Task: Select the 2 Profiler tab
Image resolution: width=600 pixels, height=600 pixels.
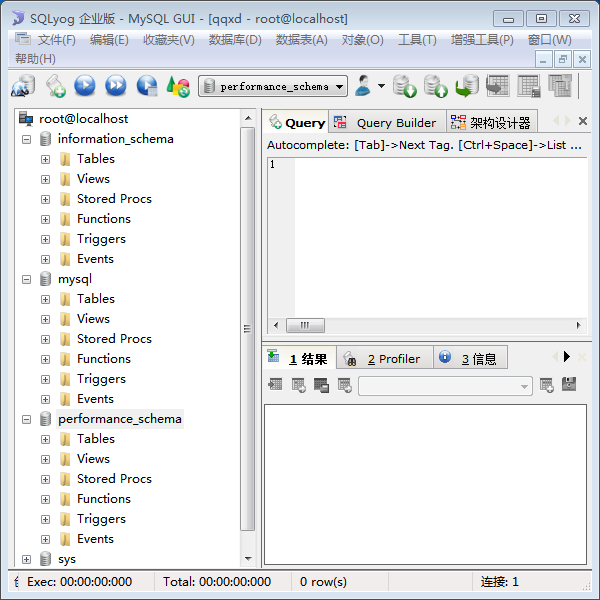Action: (x=384, y=358)
